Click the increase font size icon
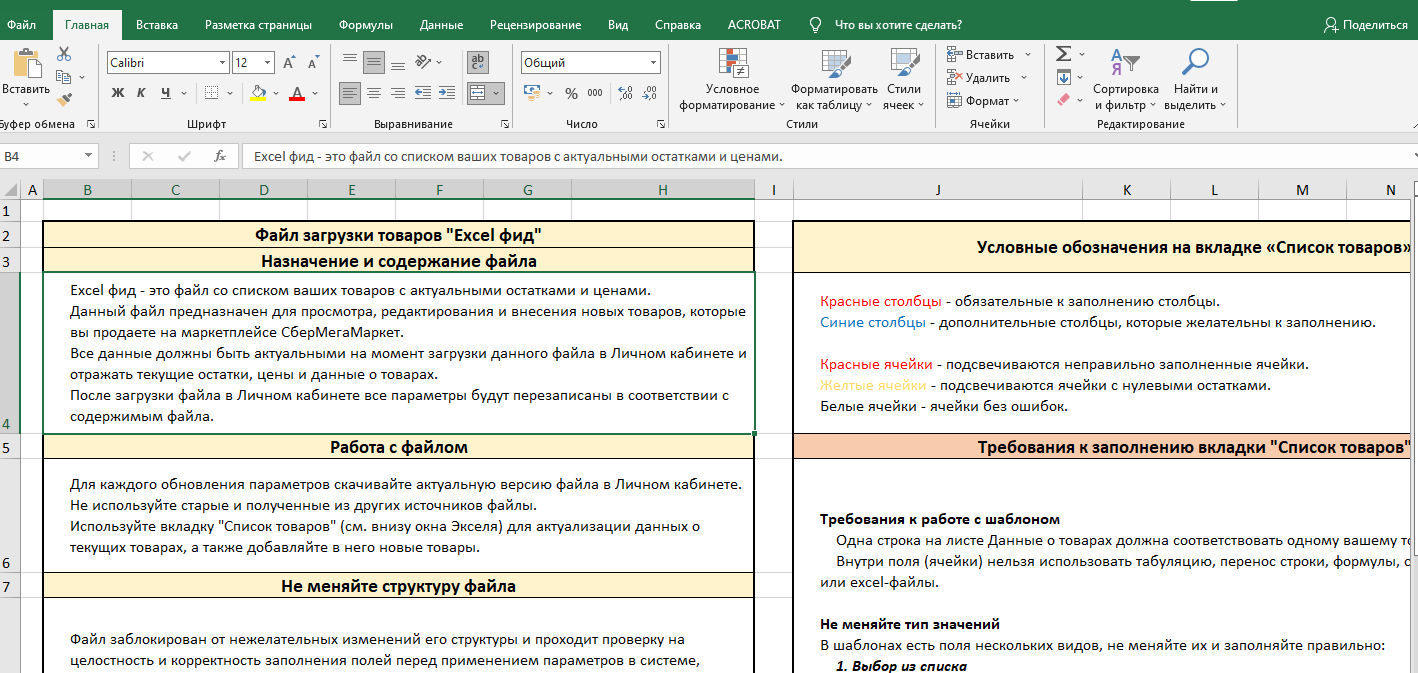1418x673 pixels. pos(289,63)
